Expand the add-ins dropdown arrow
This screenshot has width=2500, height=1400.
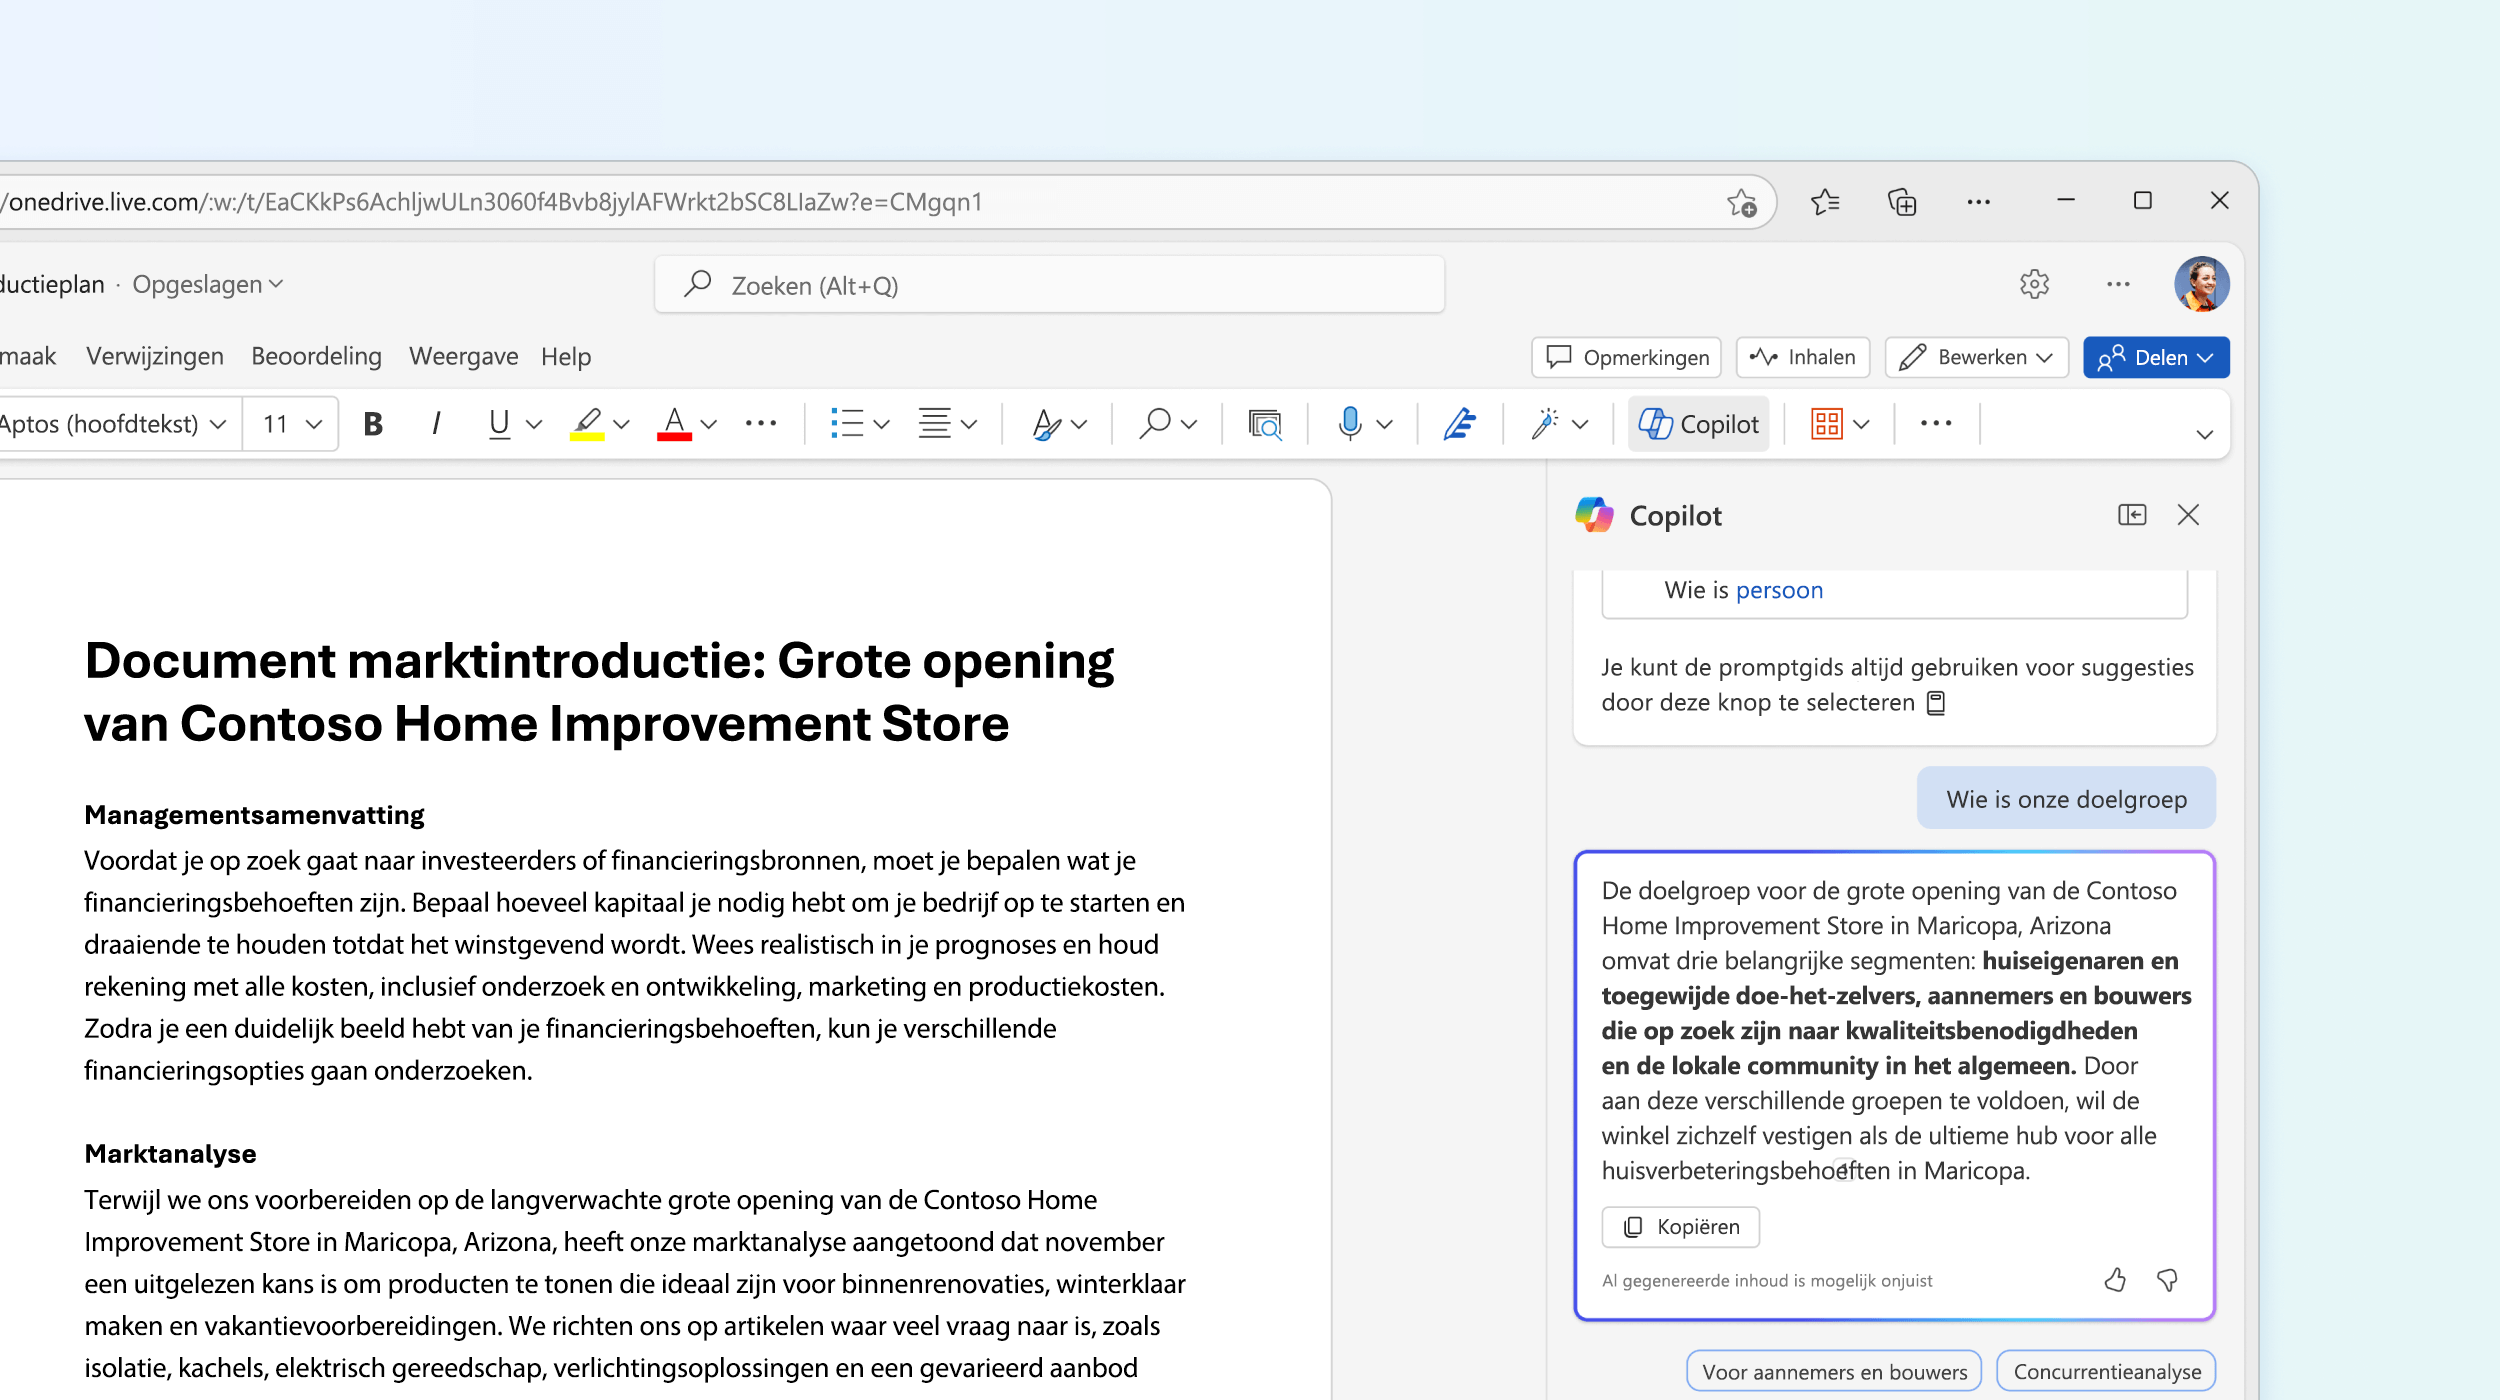click(x=1861, y=424)
